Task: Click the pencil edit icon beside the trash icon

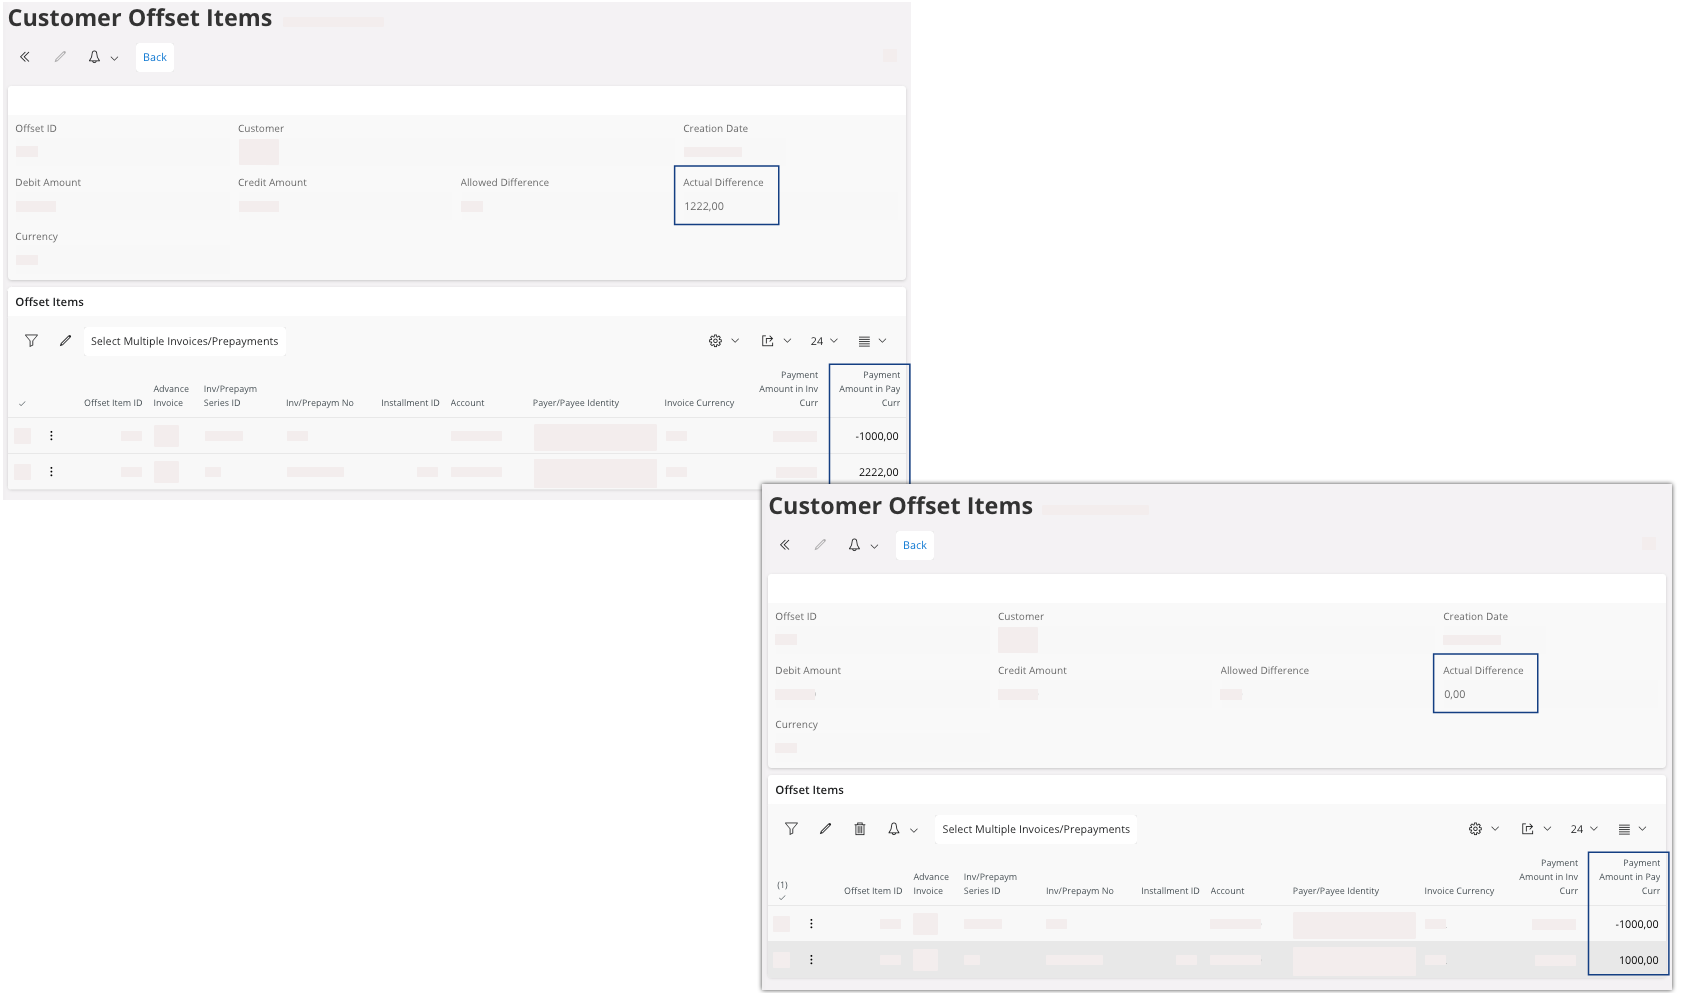Action: pyautogui.click(x=825, y=829)
